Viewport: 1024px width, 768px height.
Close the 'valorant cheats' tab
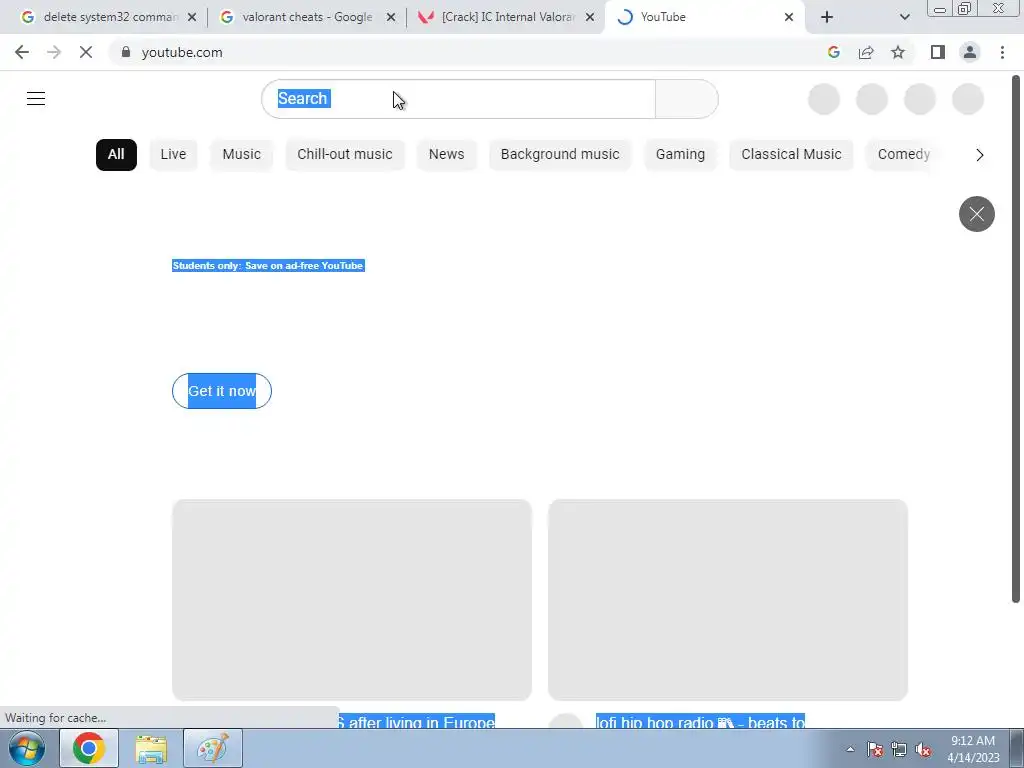391,17
